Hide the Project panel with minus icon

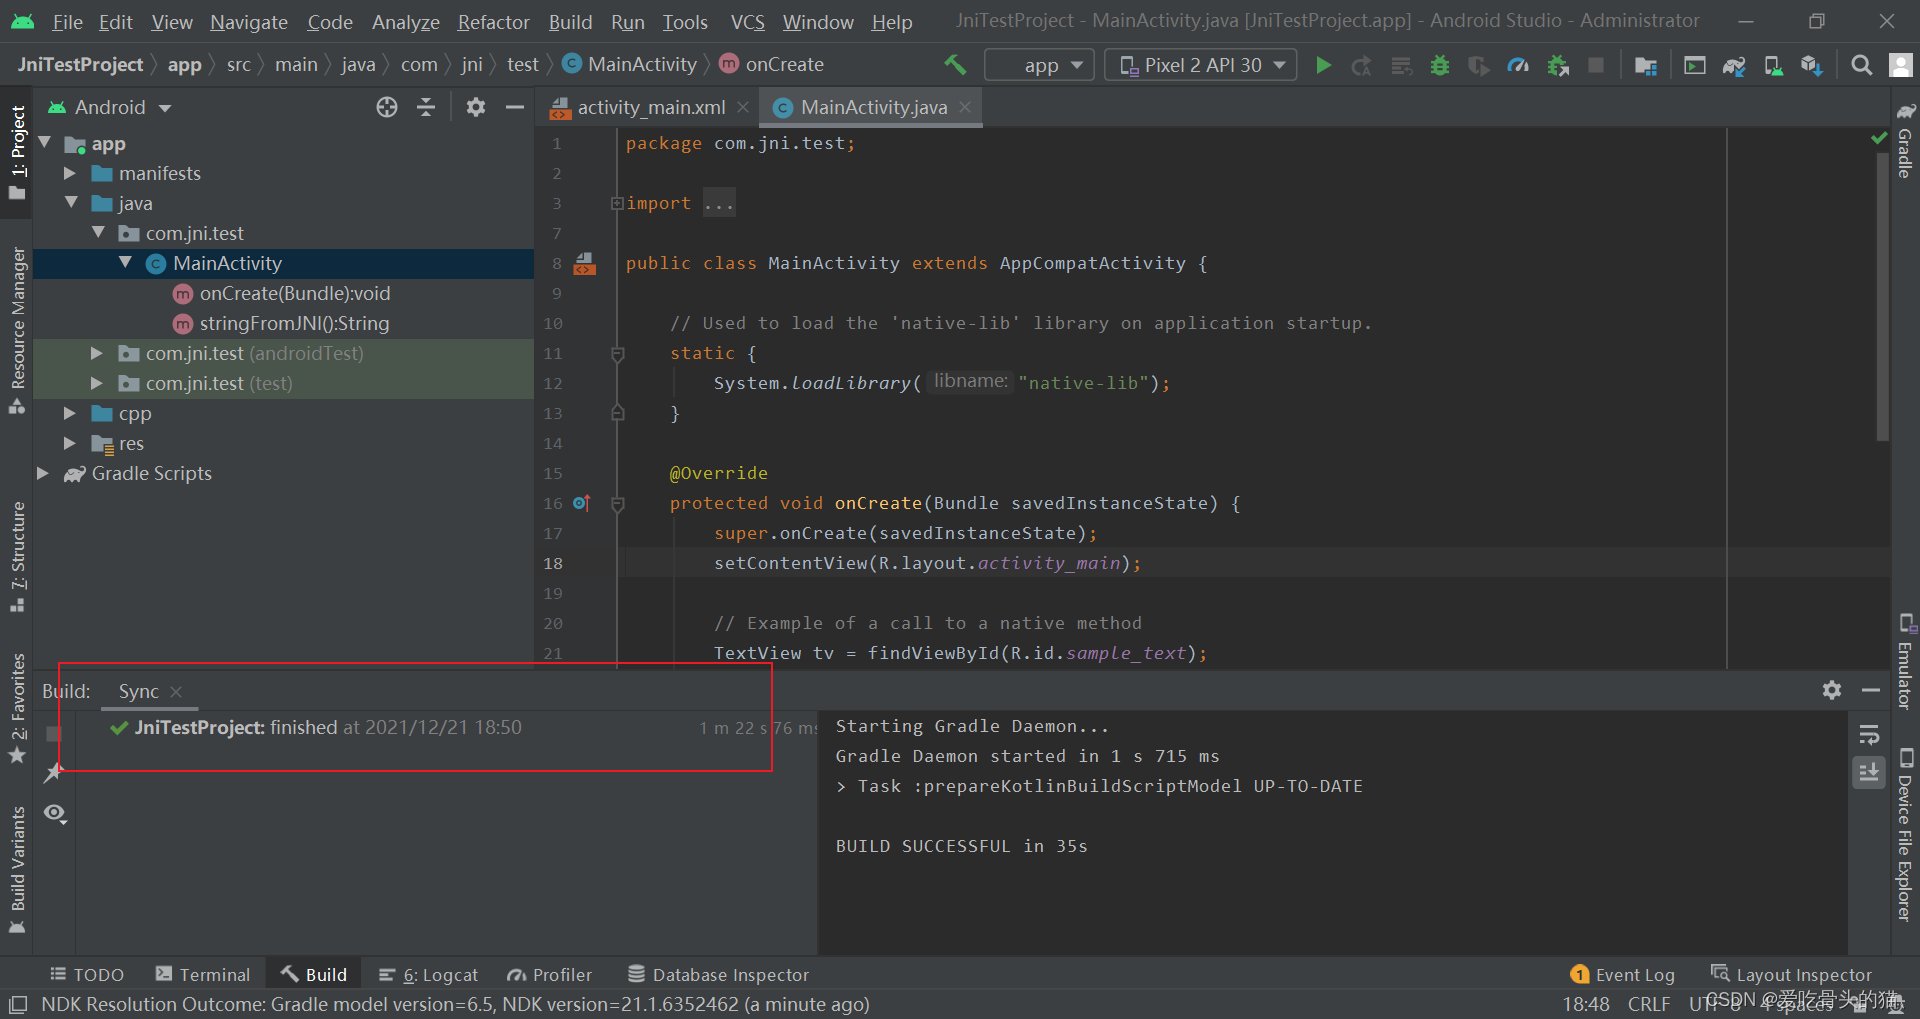coord(515,107)
